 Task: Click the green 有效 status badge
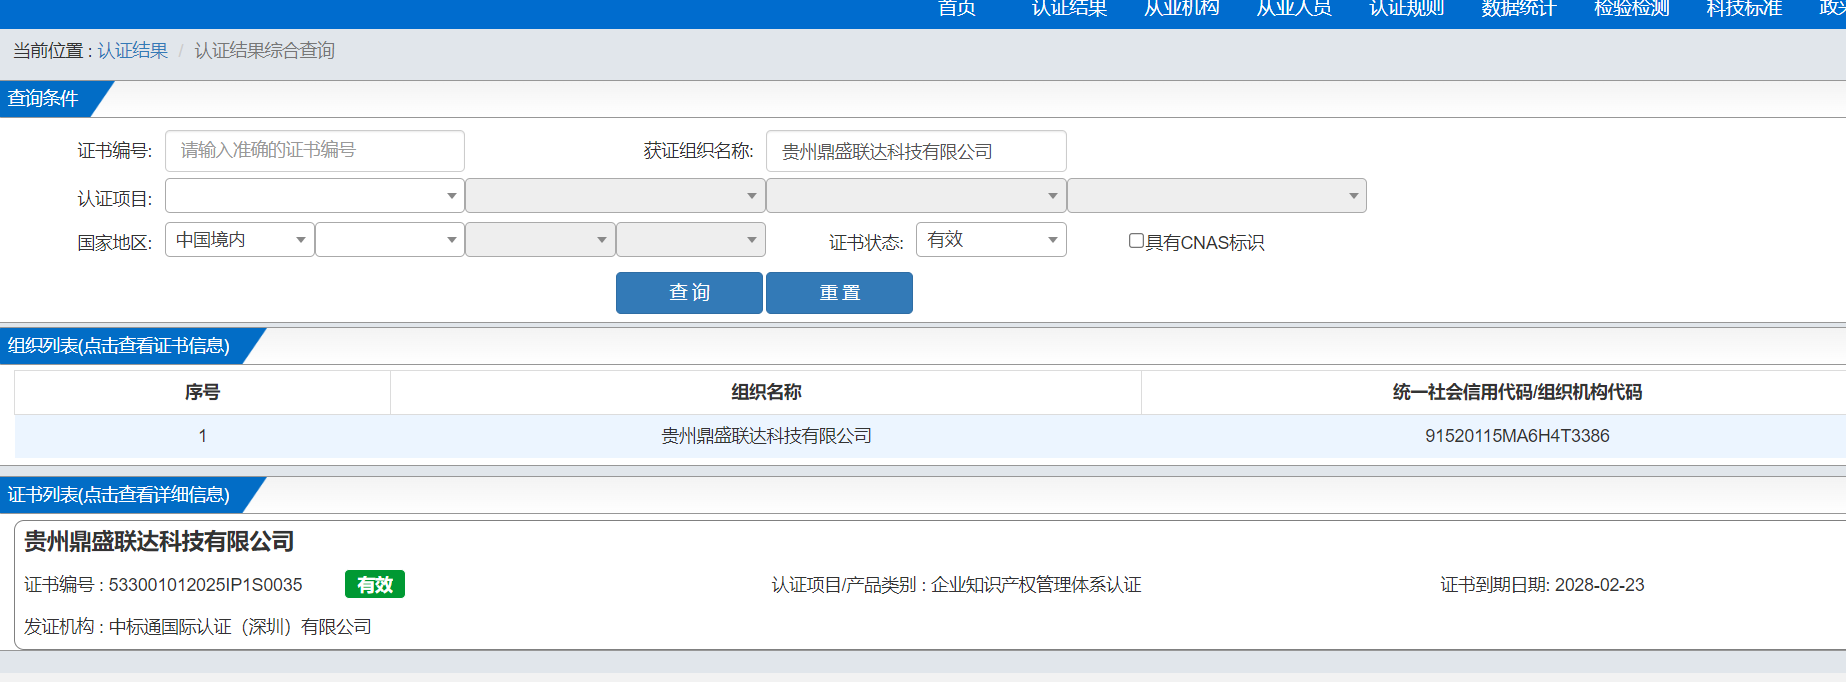375,585
